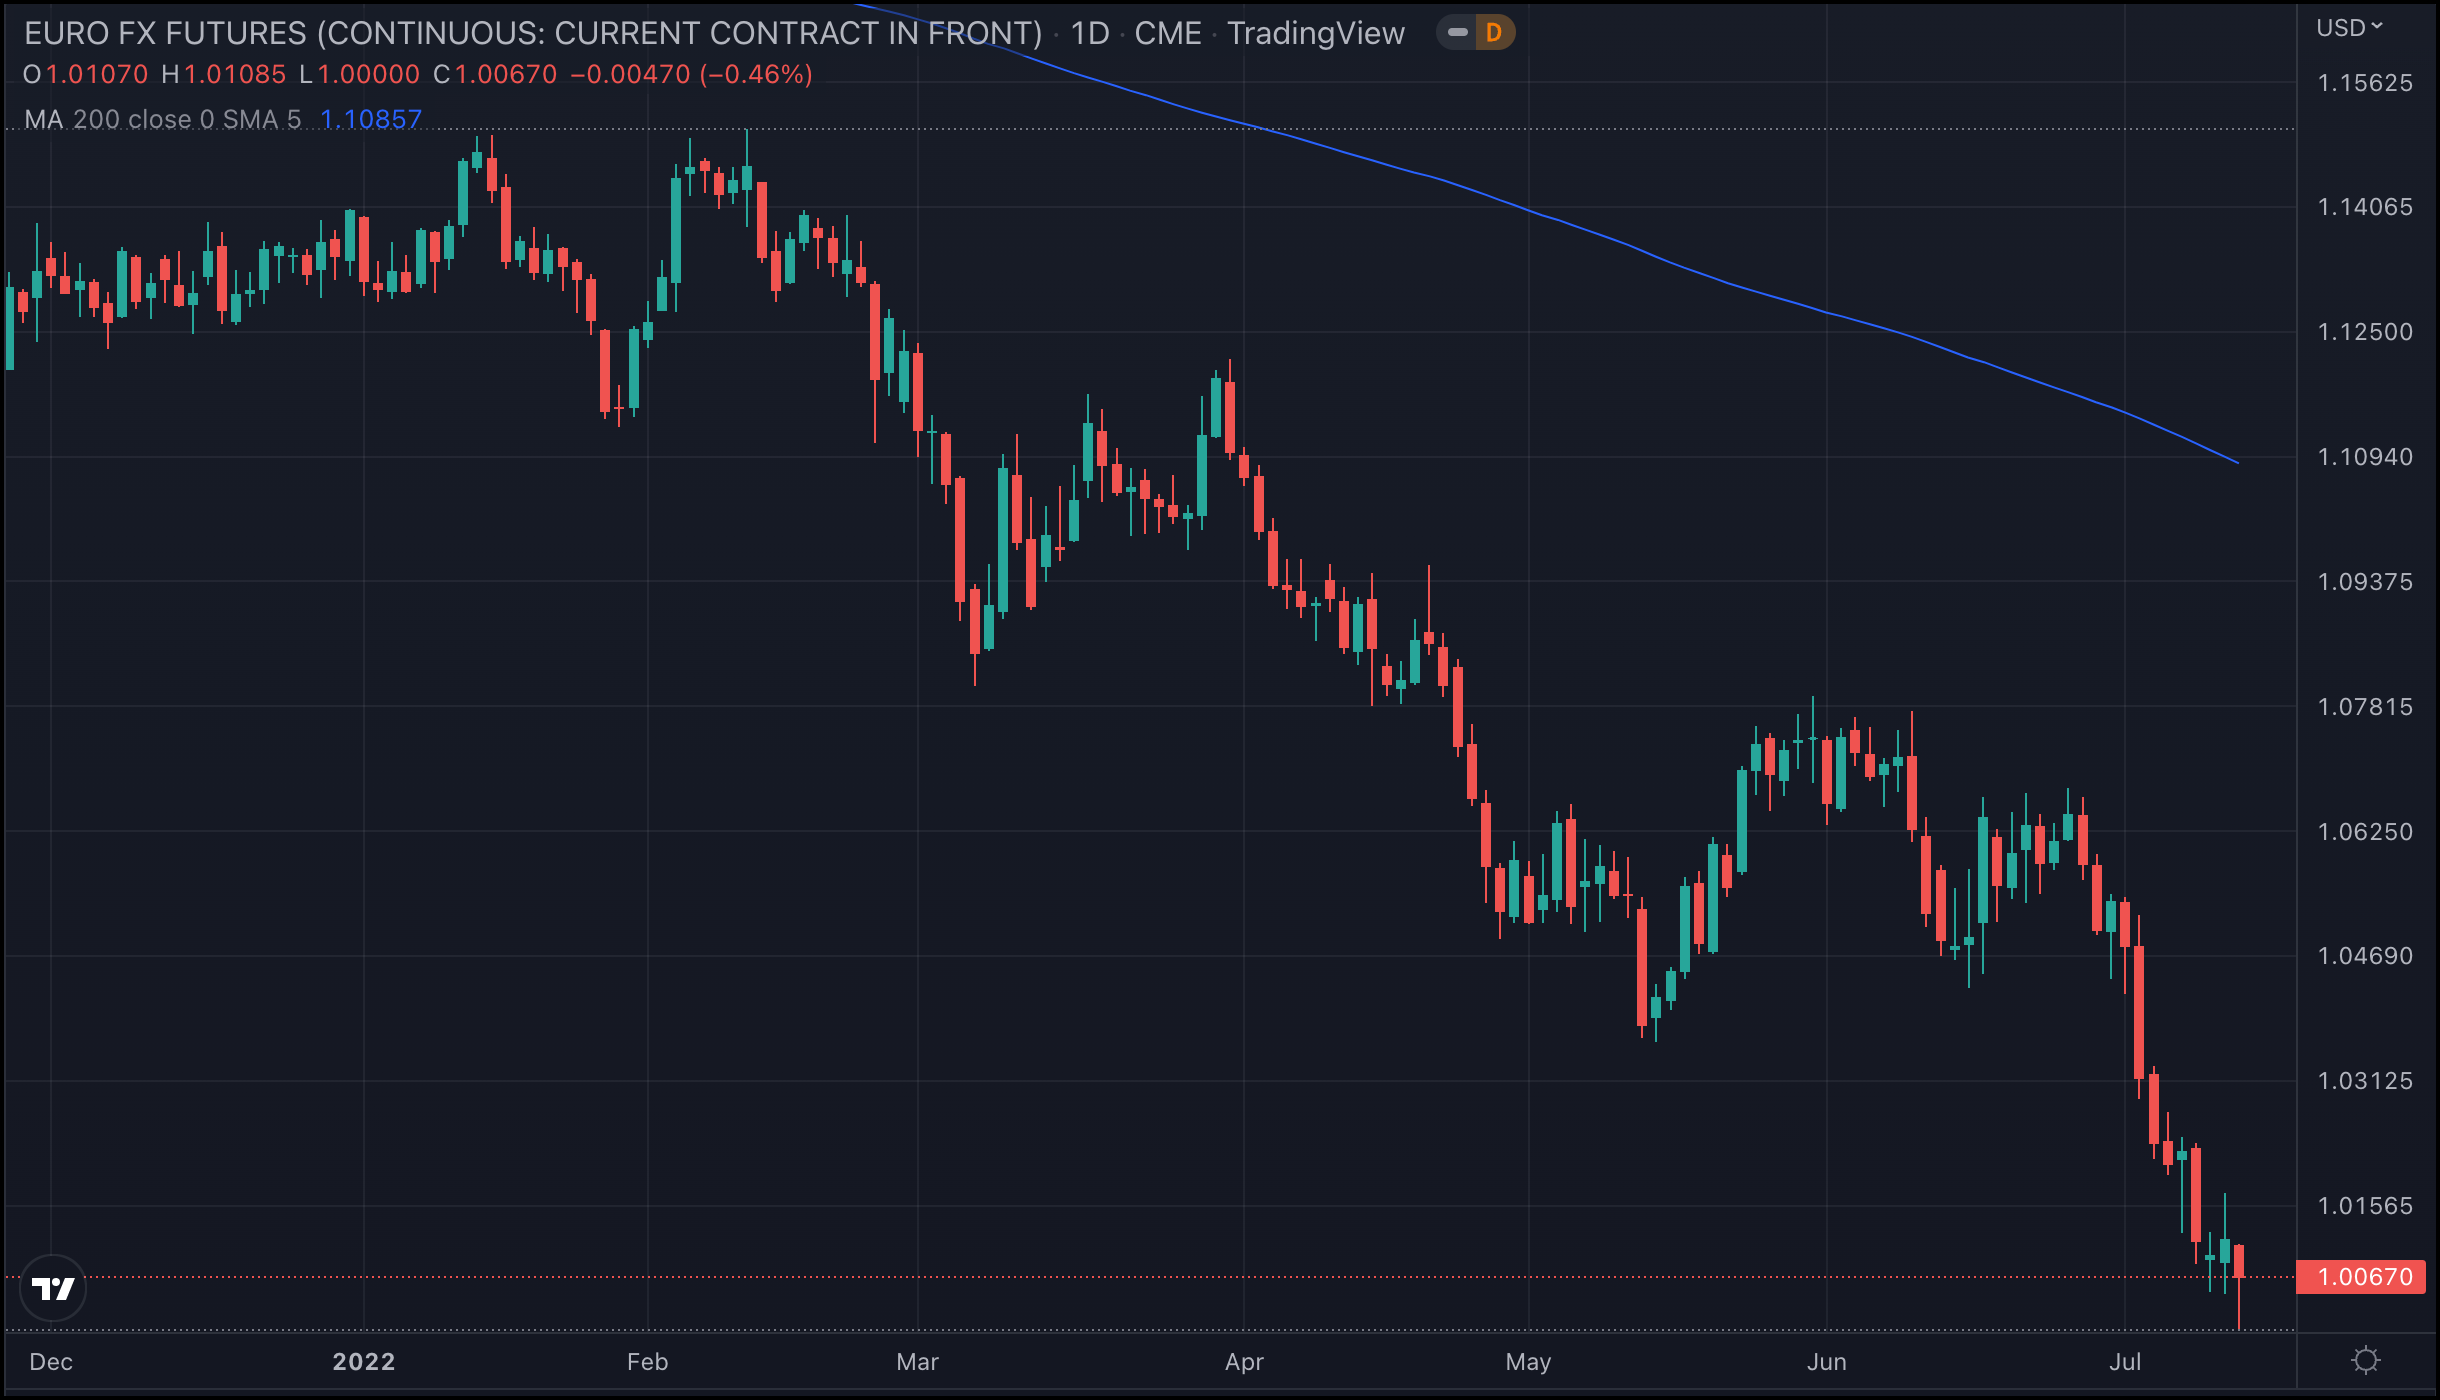Click the TradingView logo on the chart
The height and width of the screenshot is (1400, 2440).
tap(53, 1288)
